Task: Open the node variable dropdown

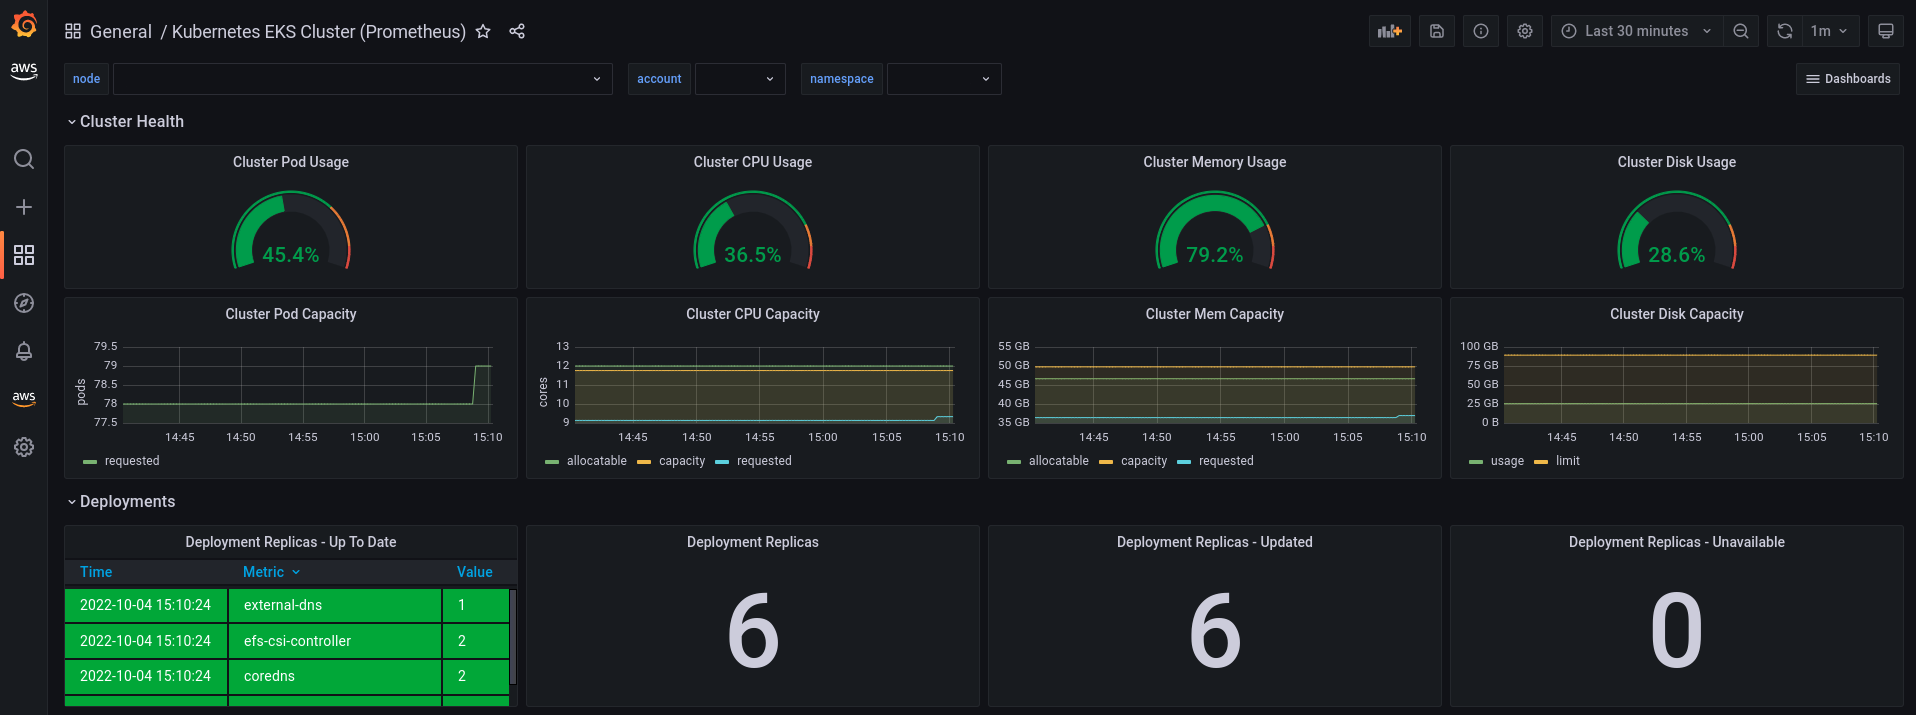Action: pyautogui.click(x=363, y=79)
